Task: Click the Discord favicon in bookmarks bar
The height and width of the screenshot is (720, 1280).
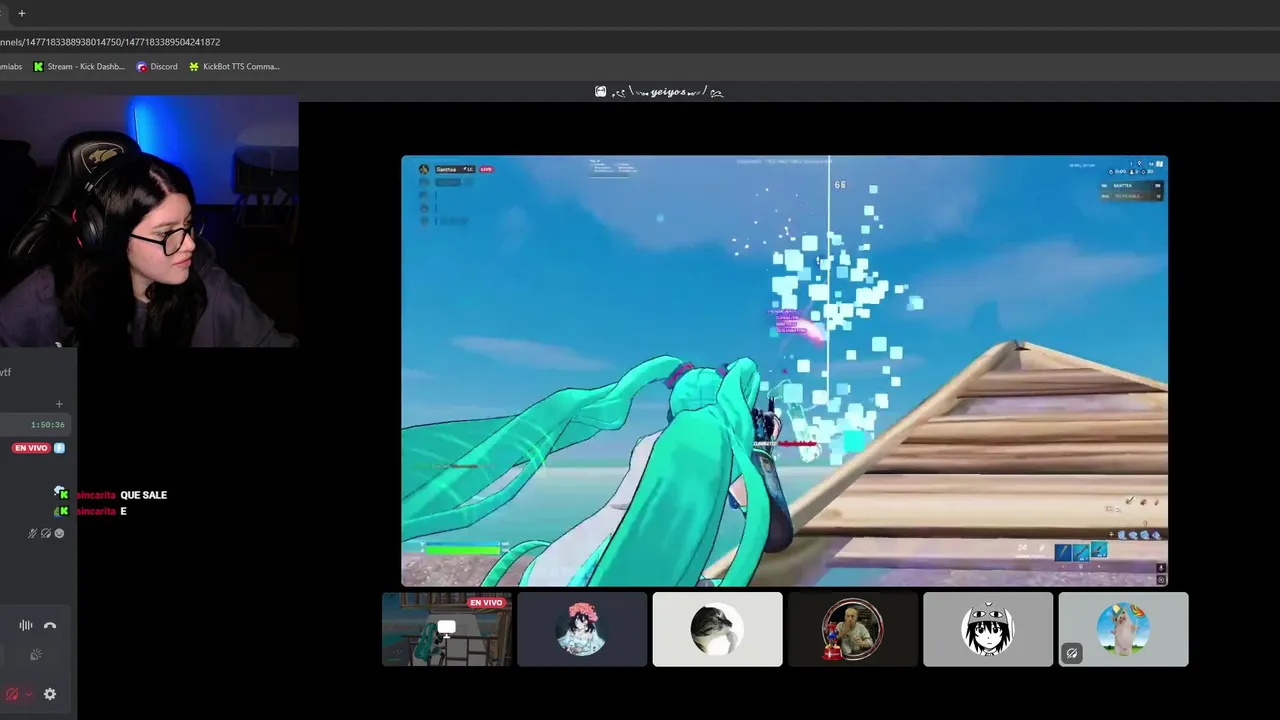Action: [141, 67]
